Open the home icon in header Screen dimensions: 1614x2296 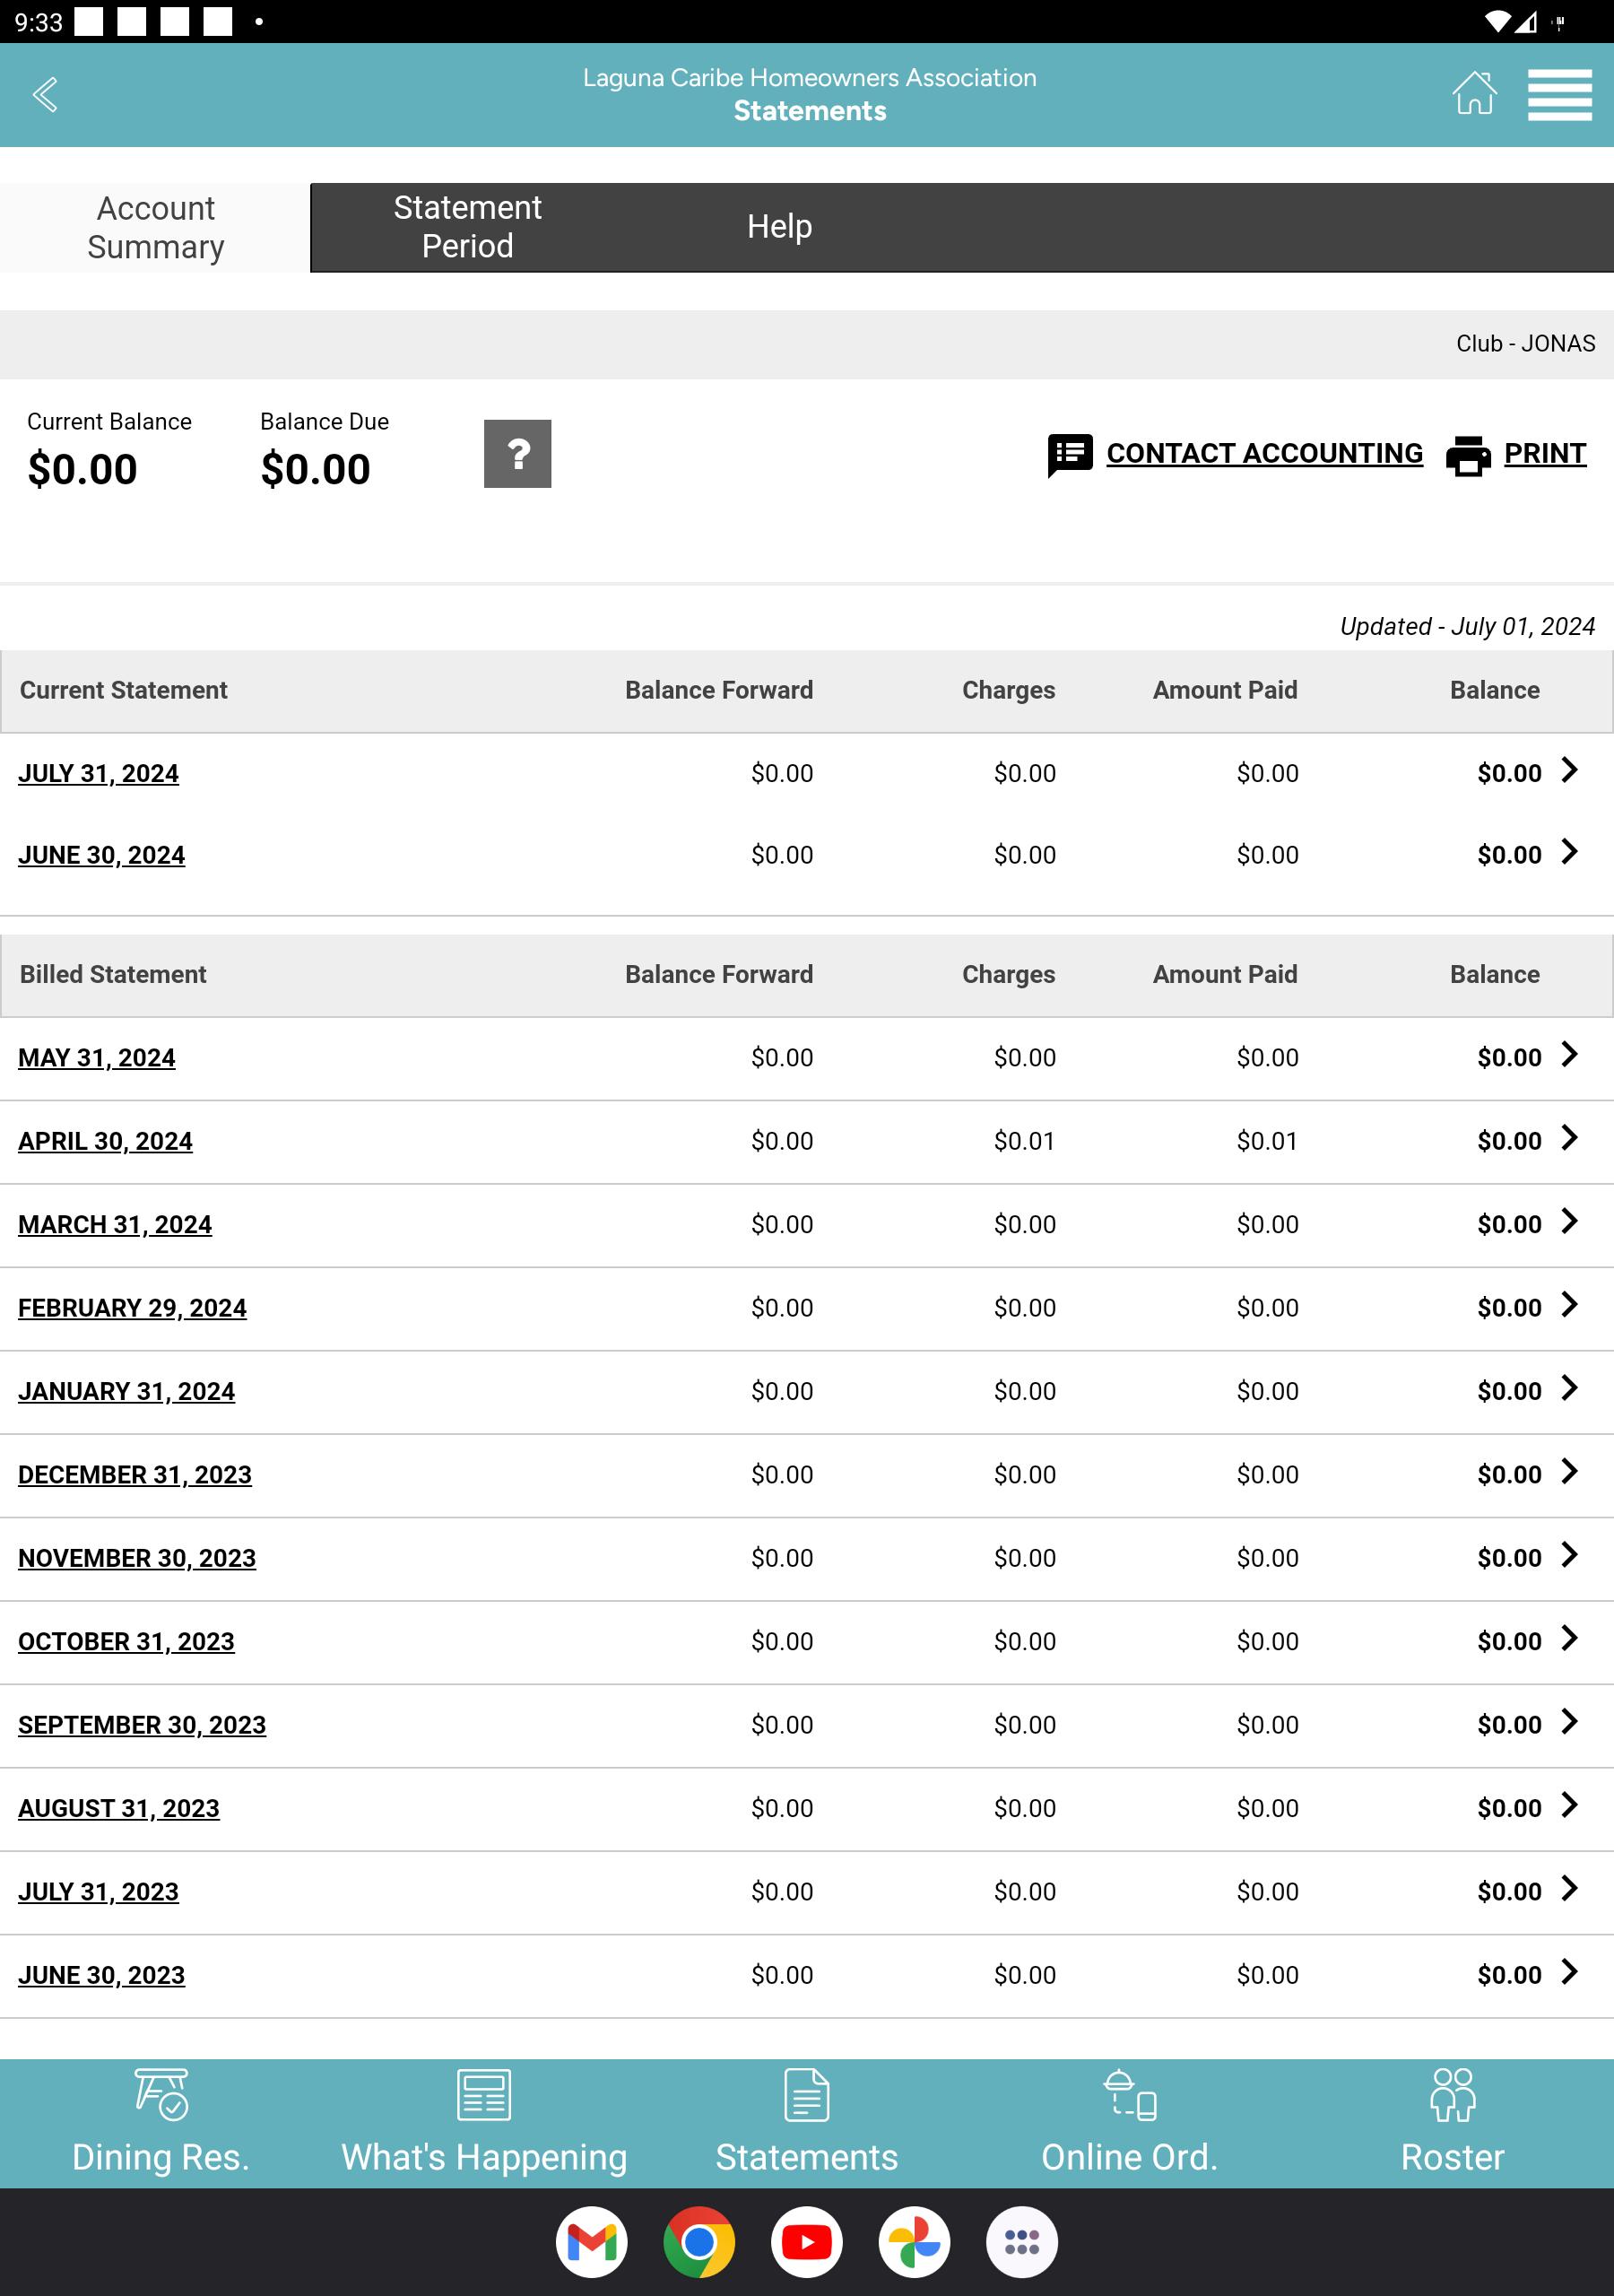(x=1474, y=94)
